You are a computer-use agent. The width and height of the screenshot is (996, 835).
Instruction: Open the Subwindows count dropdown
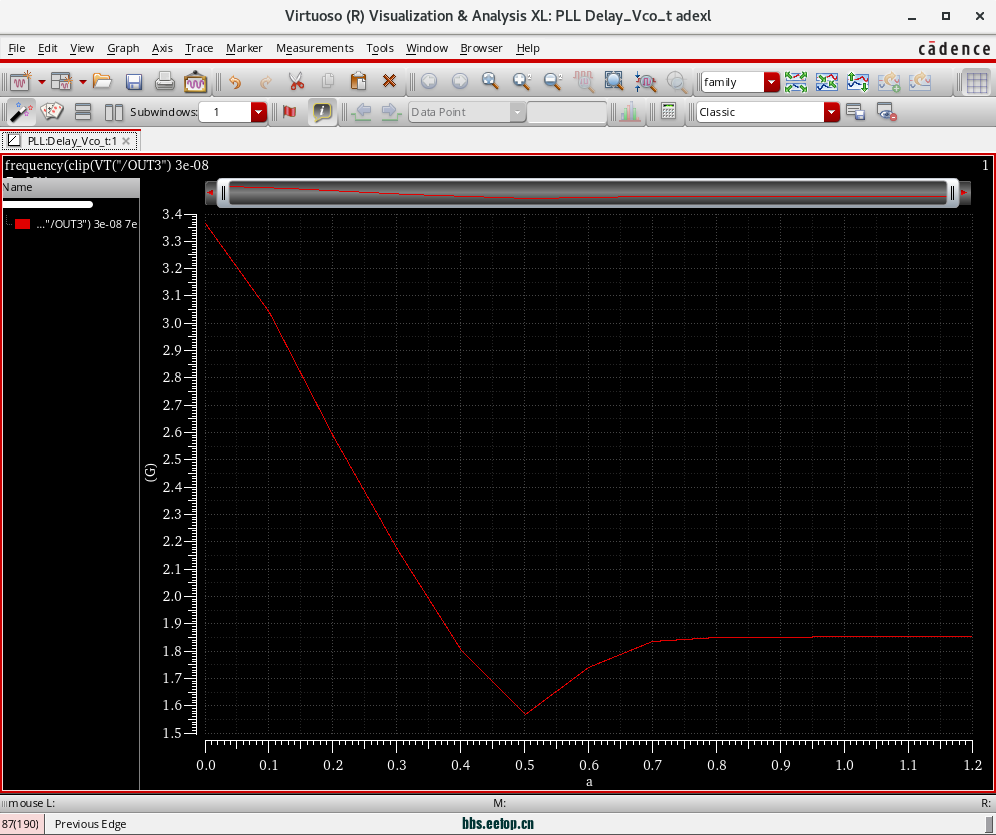pos(259,112)
